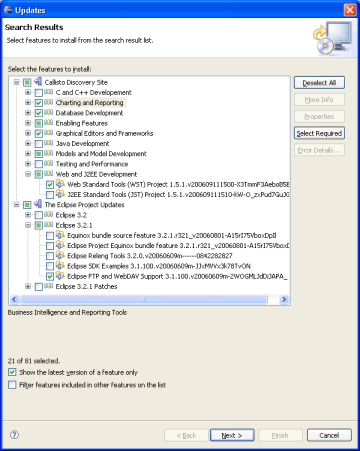Expand the Enabling Features node

28,123
